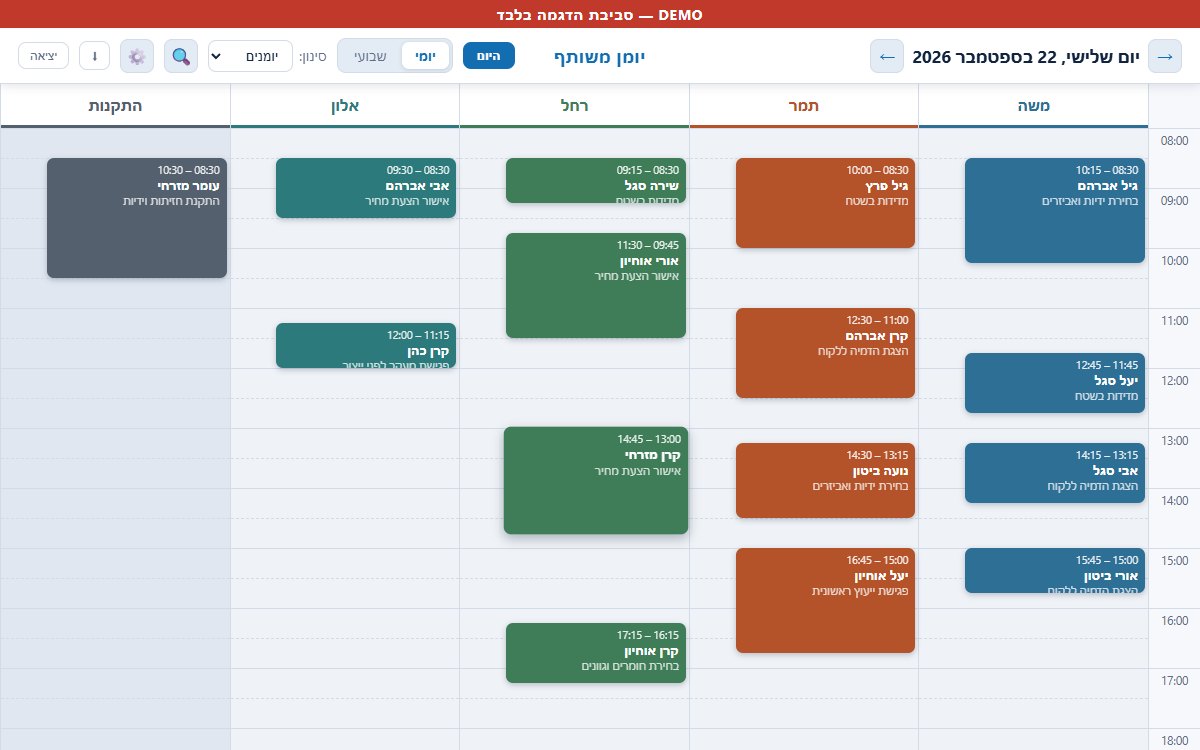
Task: Click the right-pointing arrow beside the date
Action: point(1165,56)
